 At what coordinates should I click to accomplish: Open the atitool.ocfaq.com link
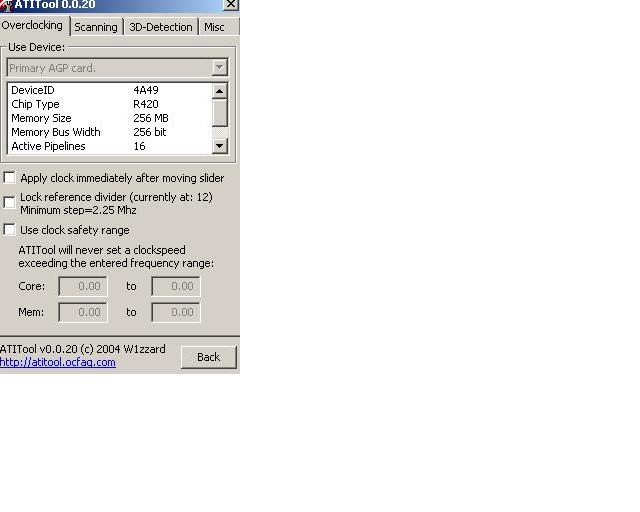[58, 363]
